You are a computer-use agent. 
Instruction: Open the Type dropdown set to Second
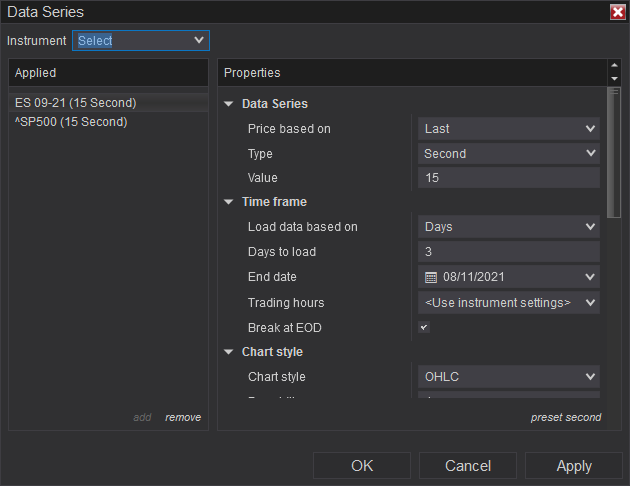pos(509,153)
